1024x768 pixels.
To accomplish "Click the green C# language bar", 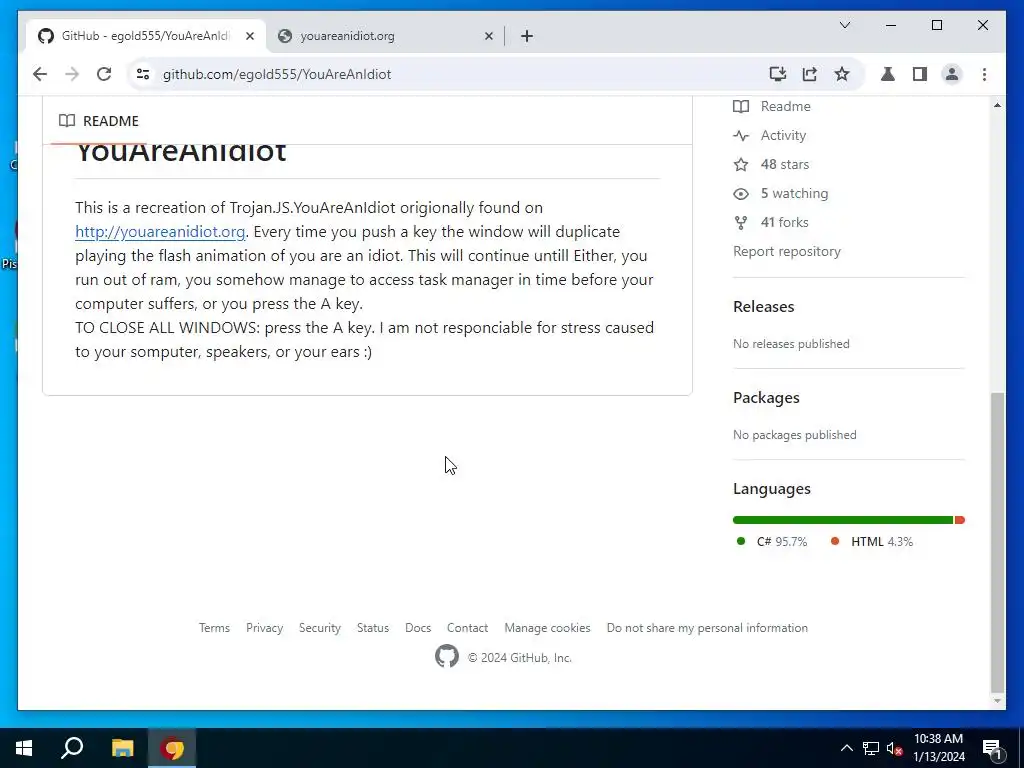I will click(x=842, y=520).
